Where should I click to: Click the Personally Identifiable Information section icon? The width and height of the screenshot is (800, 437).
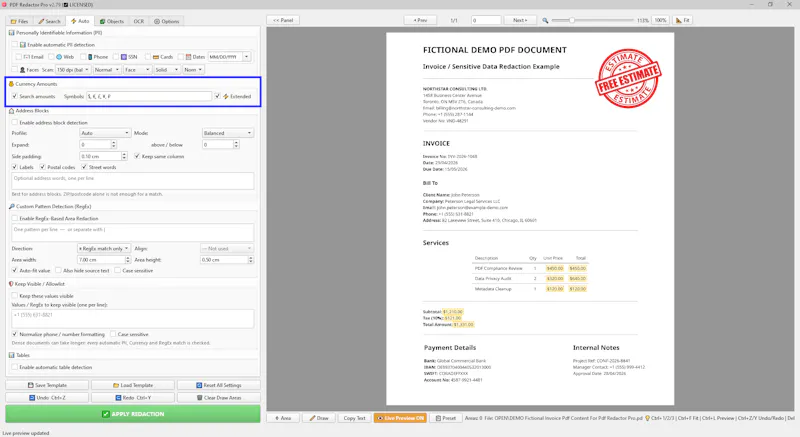(12, 33)
